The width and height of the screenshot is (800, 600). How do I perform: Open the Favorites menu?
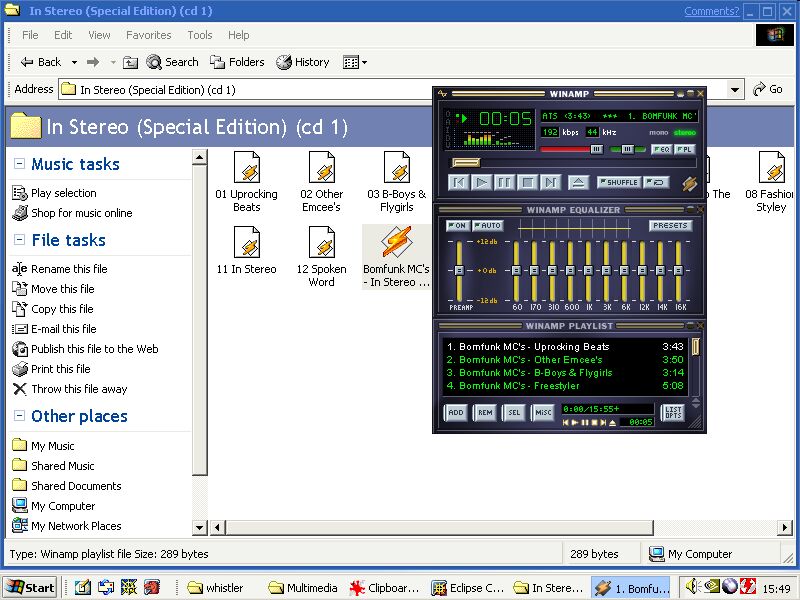148,35
